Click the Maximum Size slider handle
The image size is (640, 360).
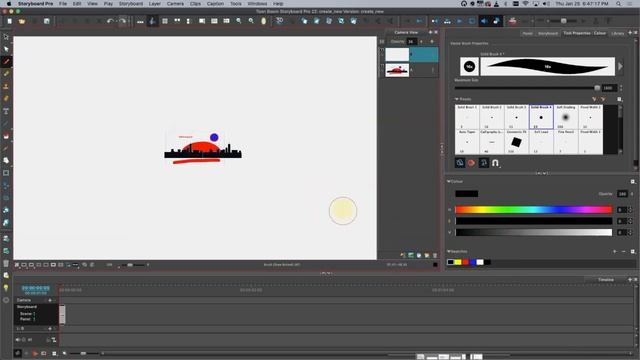(597, 88)
